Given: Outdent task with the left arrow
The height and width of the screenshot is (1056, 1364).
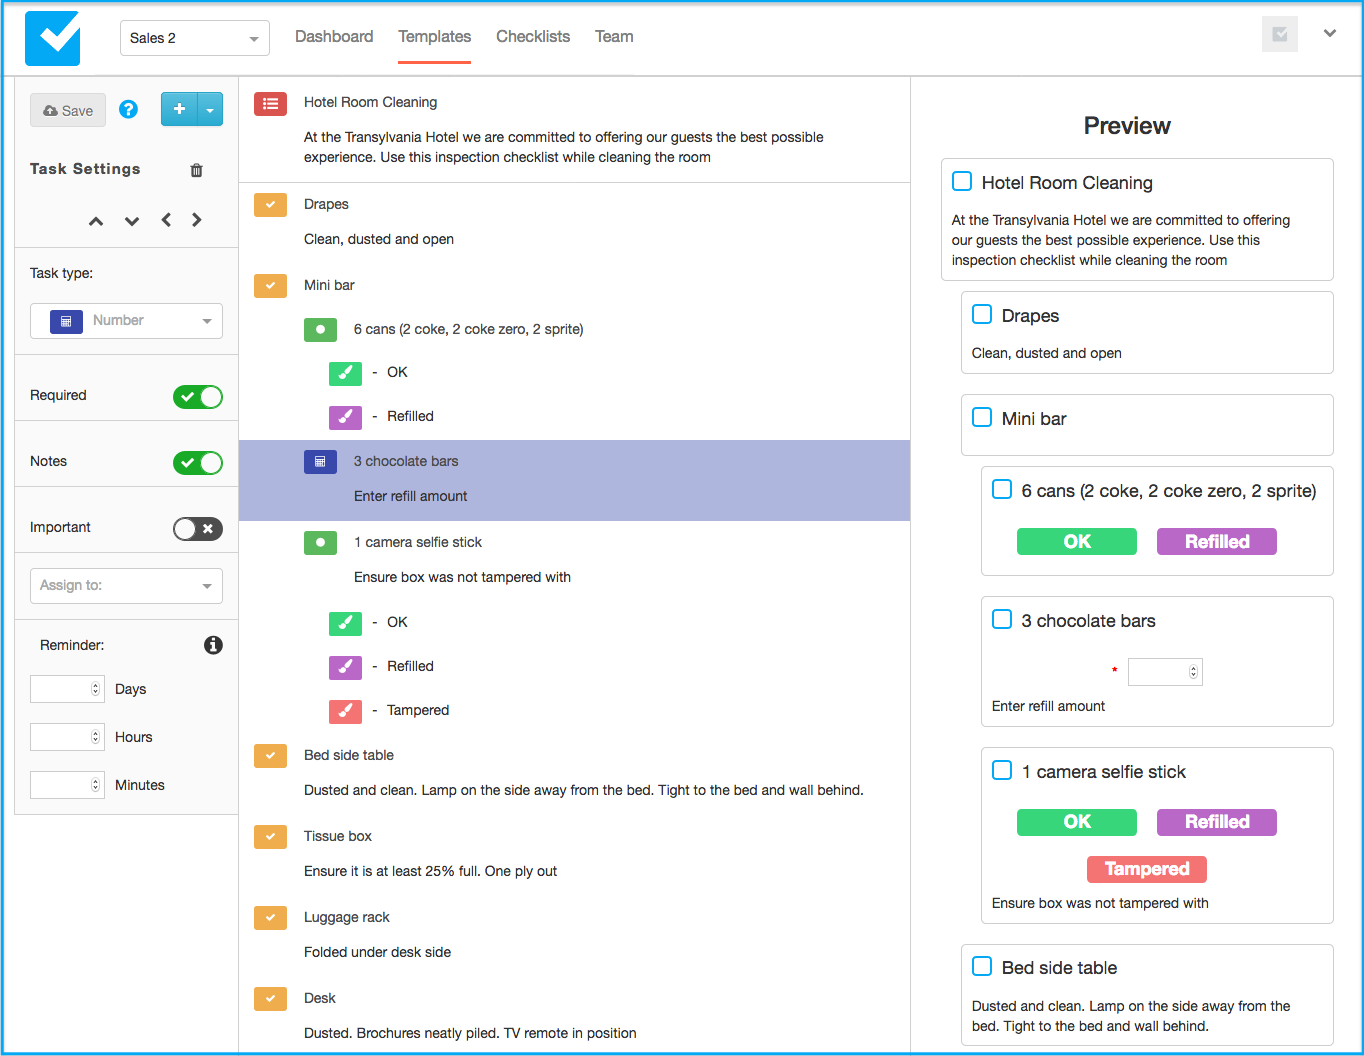Looking at the screenshot, I should click(x=166, y=220).
